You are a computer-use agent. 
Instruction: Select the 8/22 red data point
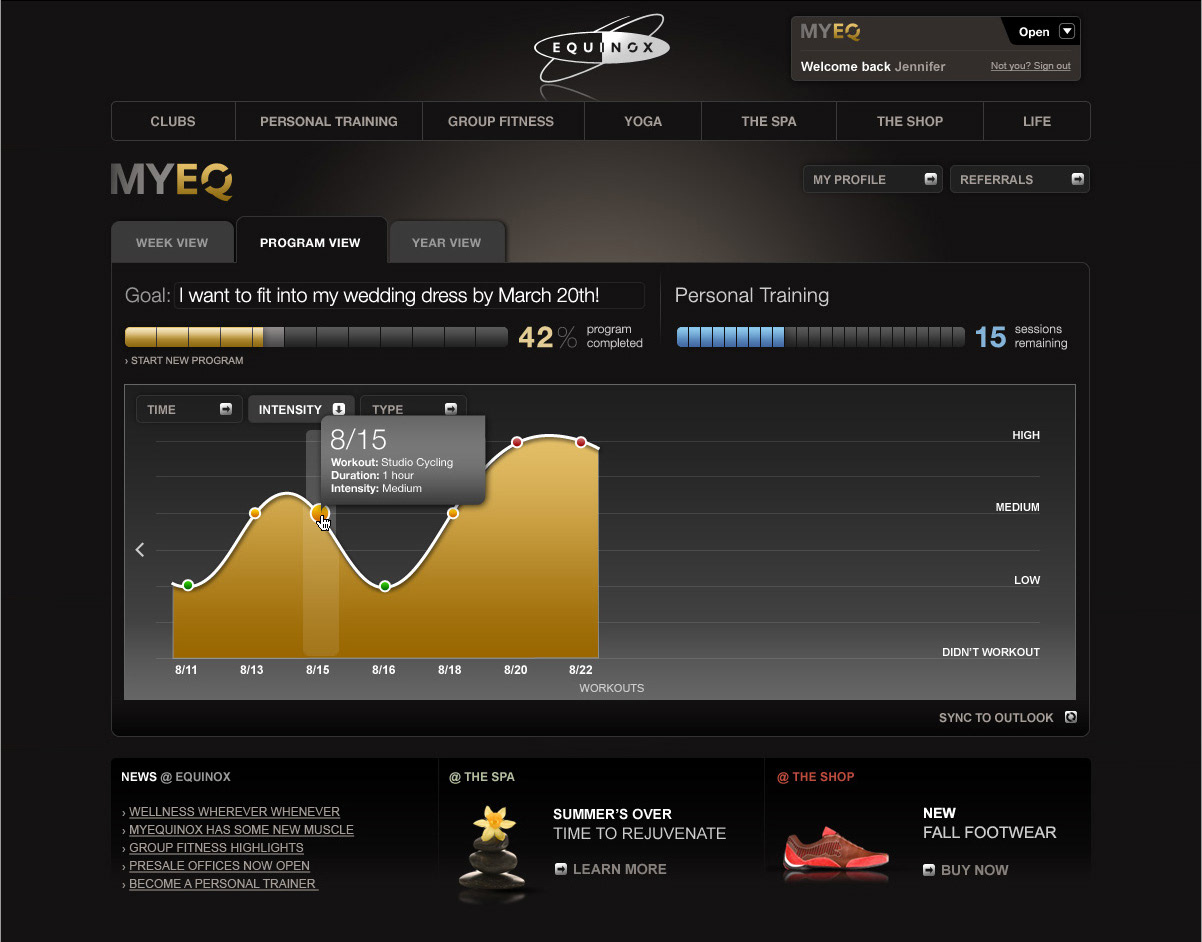[x=581, y=442]
